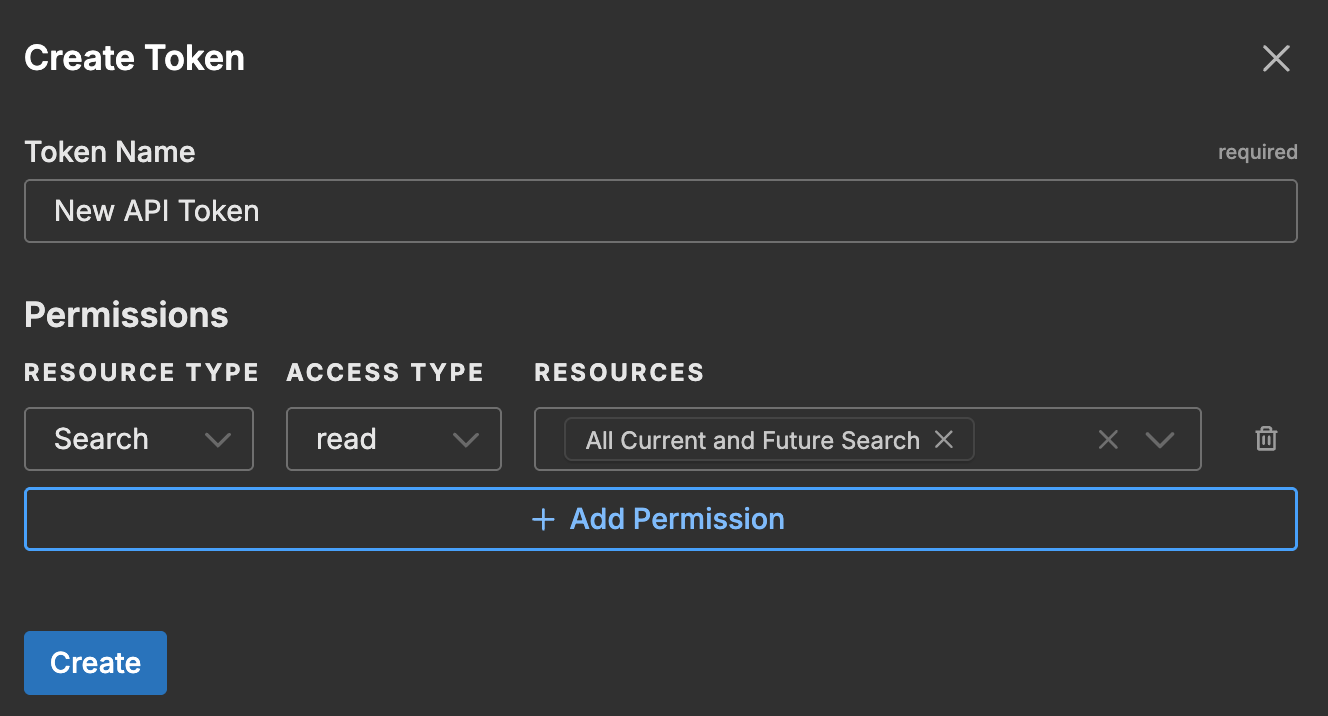Open the Resource Type dropdown showing Search

click(x=120, y=439)
